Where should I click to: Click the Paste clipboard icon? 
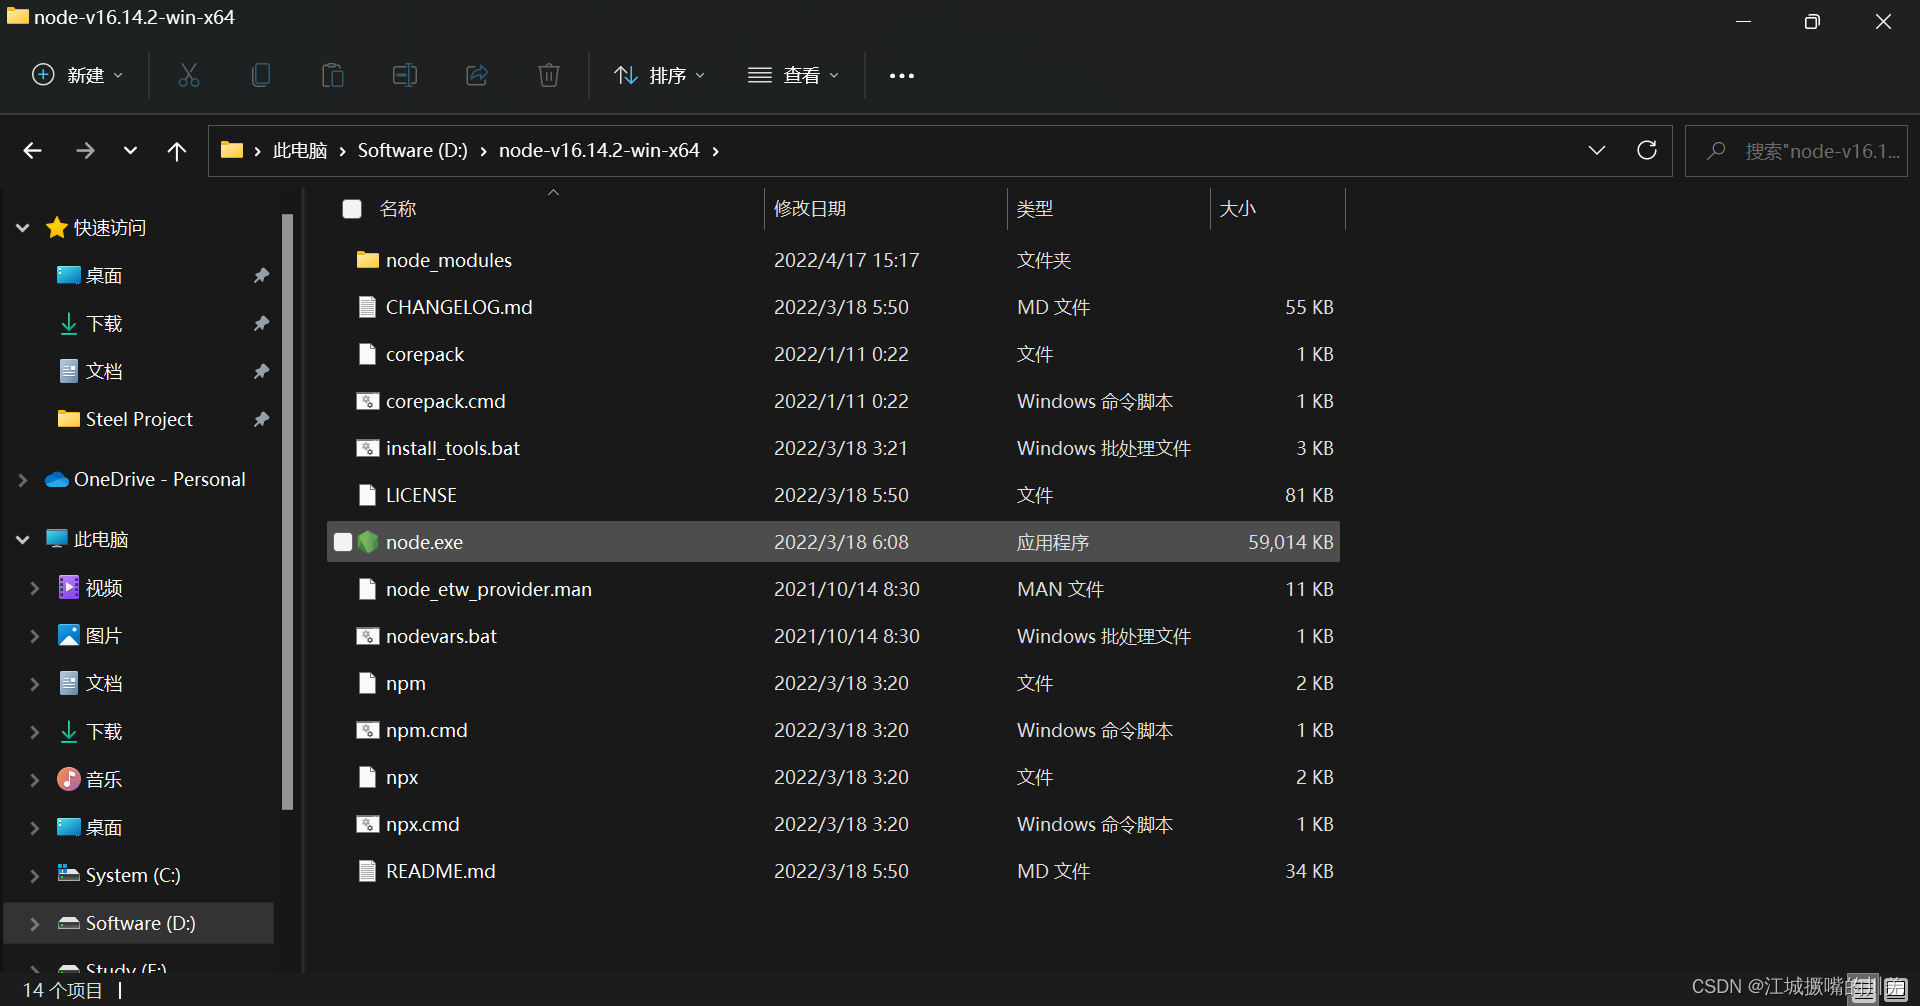[333, 75]
